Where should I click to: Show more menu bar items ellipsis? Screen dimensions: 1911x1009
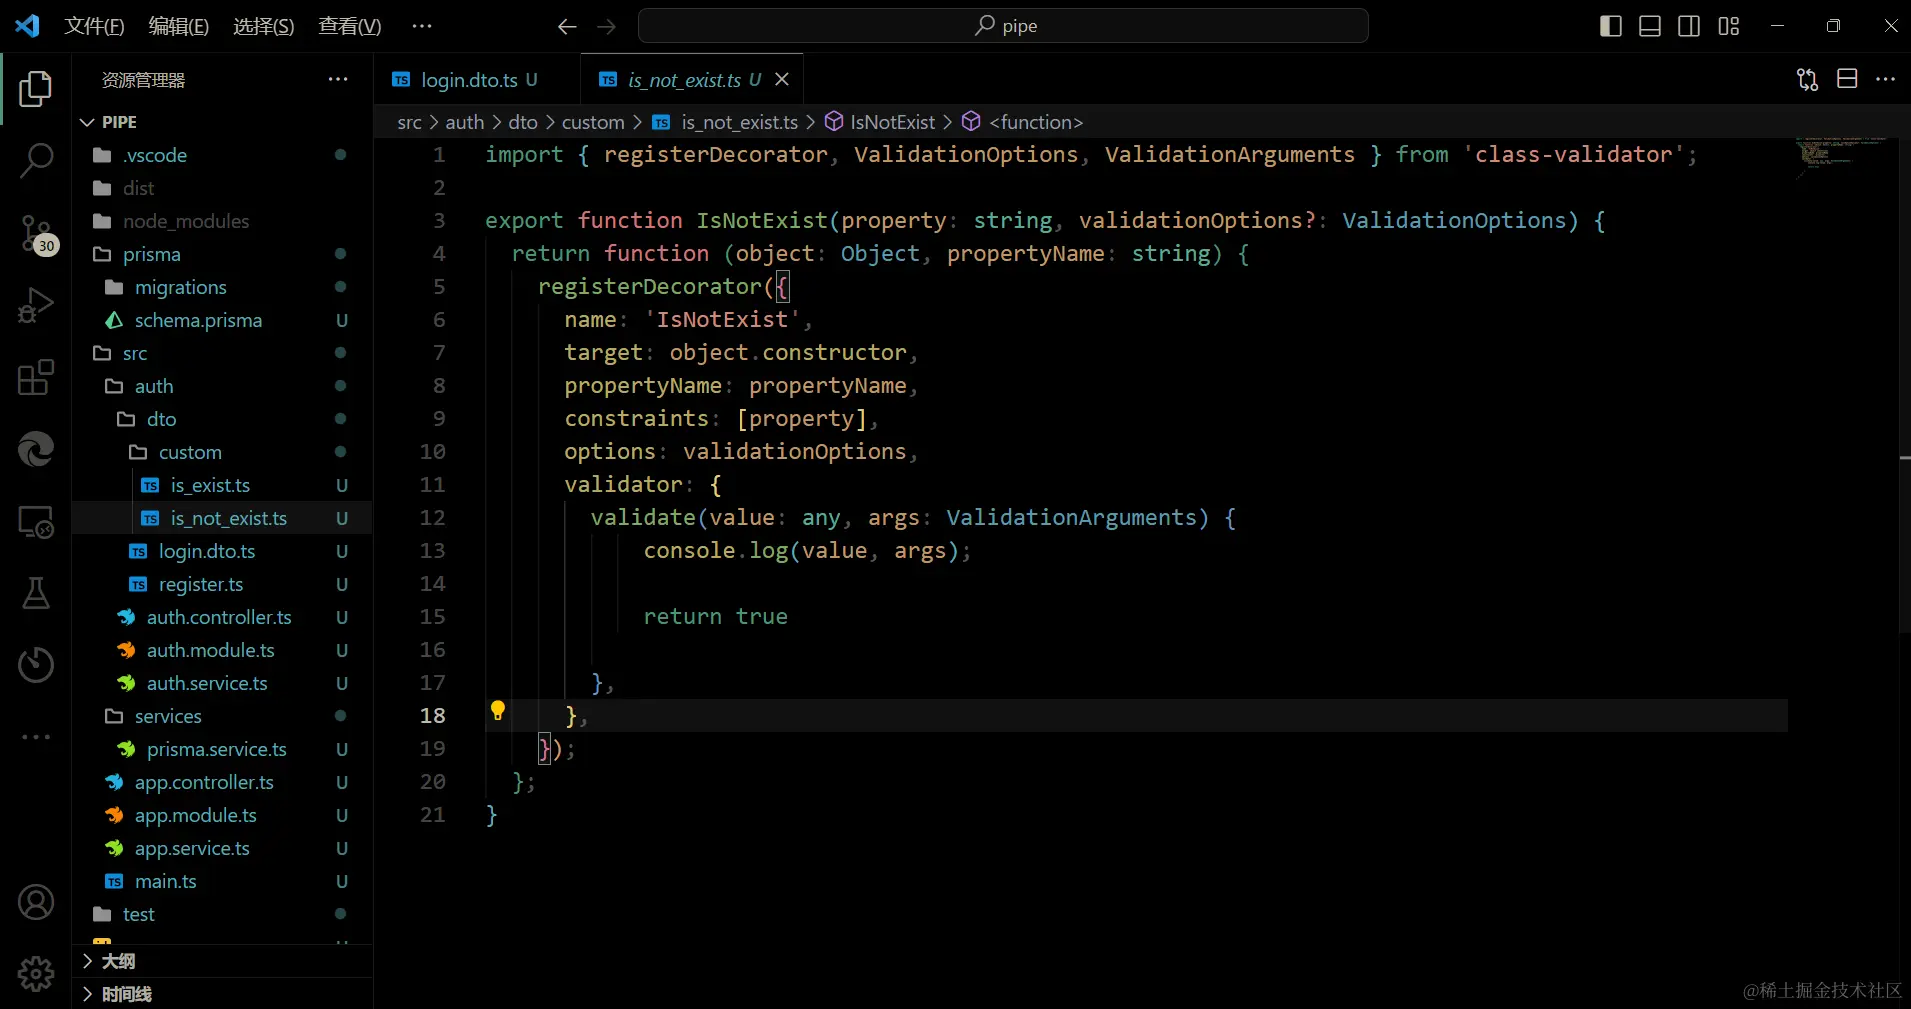click(422, 26)
